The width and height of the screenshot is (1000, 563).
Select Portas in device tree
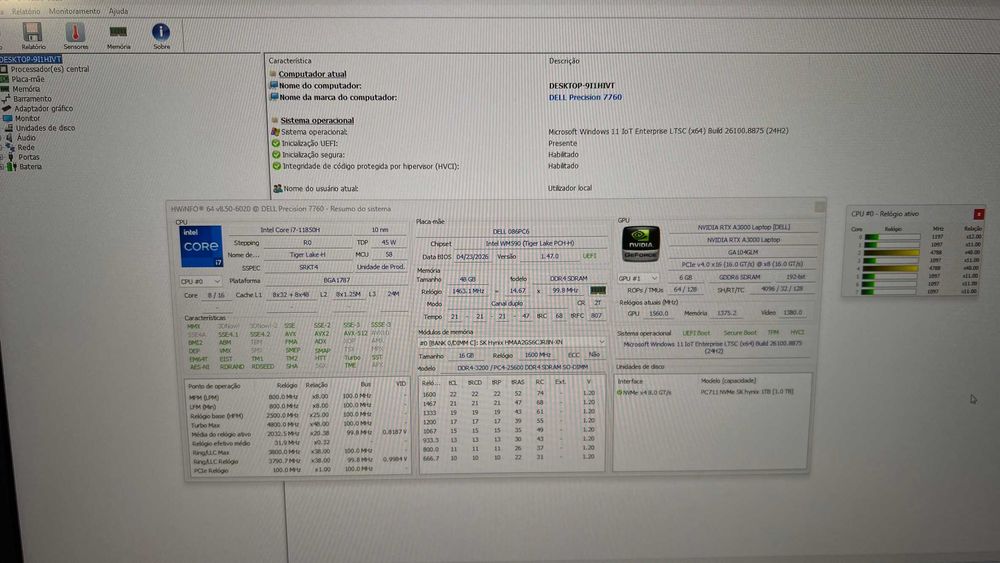point(29,157)
